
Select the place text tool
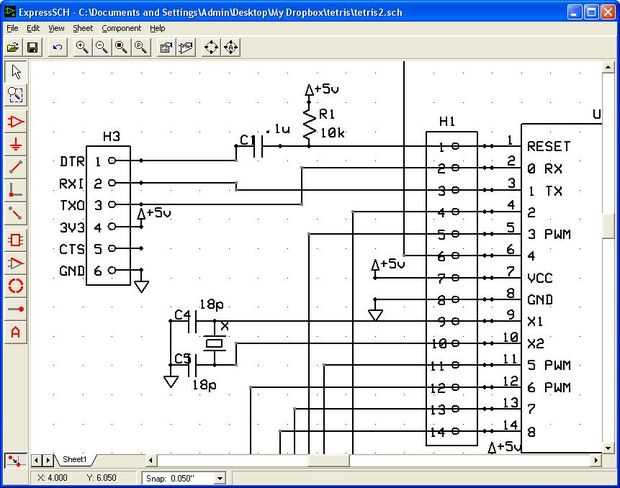coord(16,332)
